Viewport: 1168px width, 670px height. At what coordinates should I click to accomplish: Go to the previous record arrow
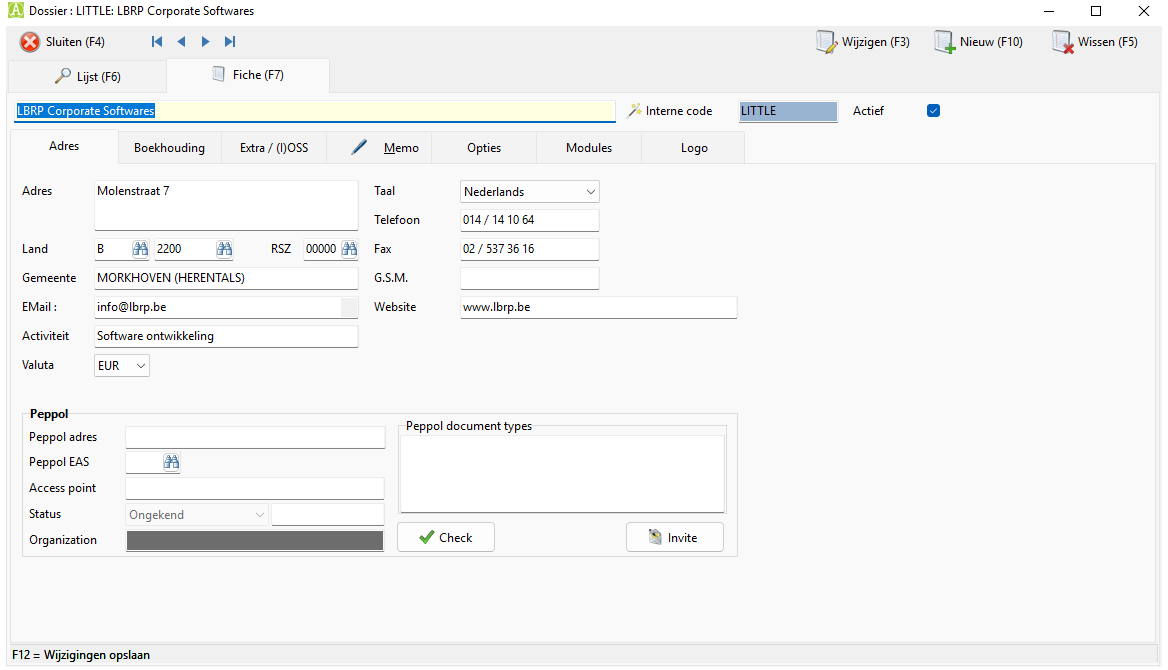181,42
